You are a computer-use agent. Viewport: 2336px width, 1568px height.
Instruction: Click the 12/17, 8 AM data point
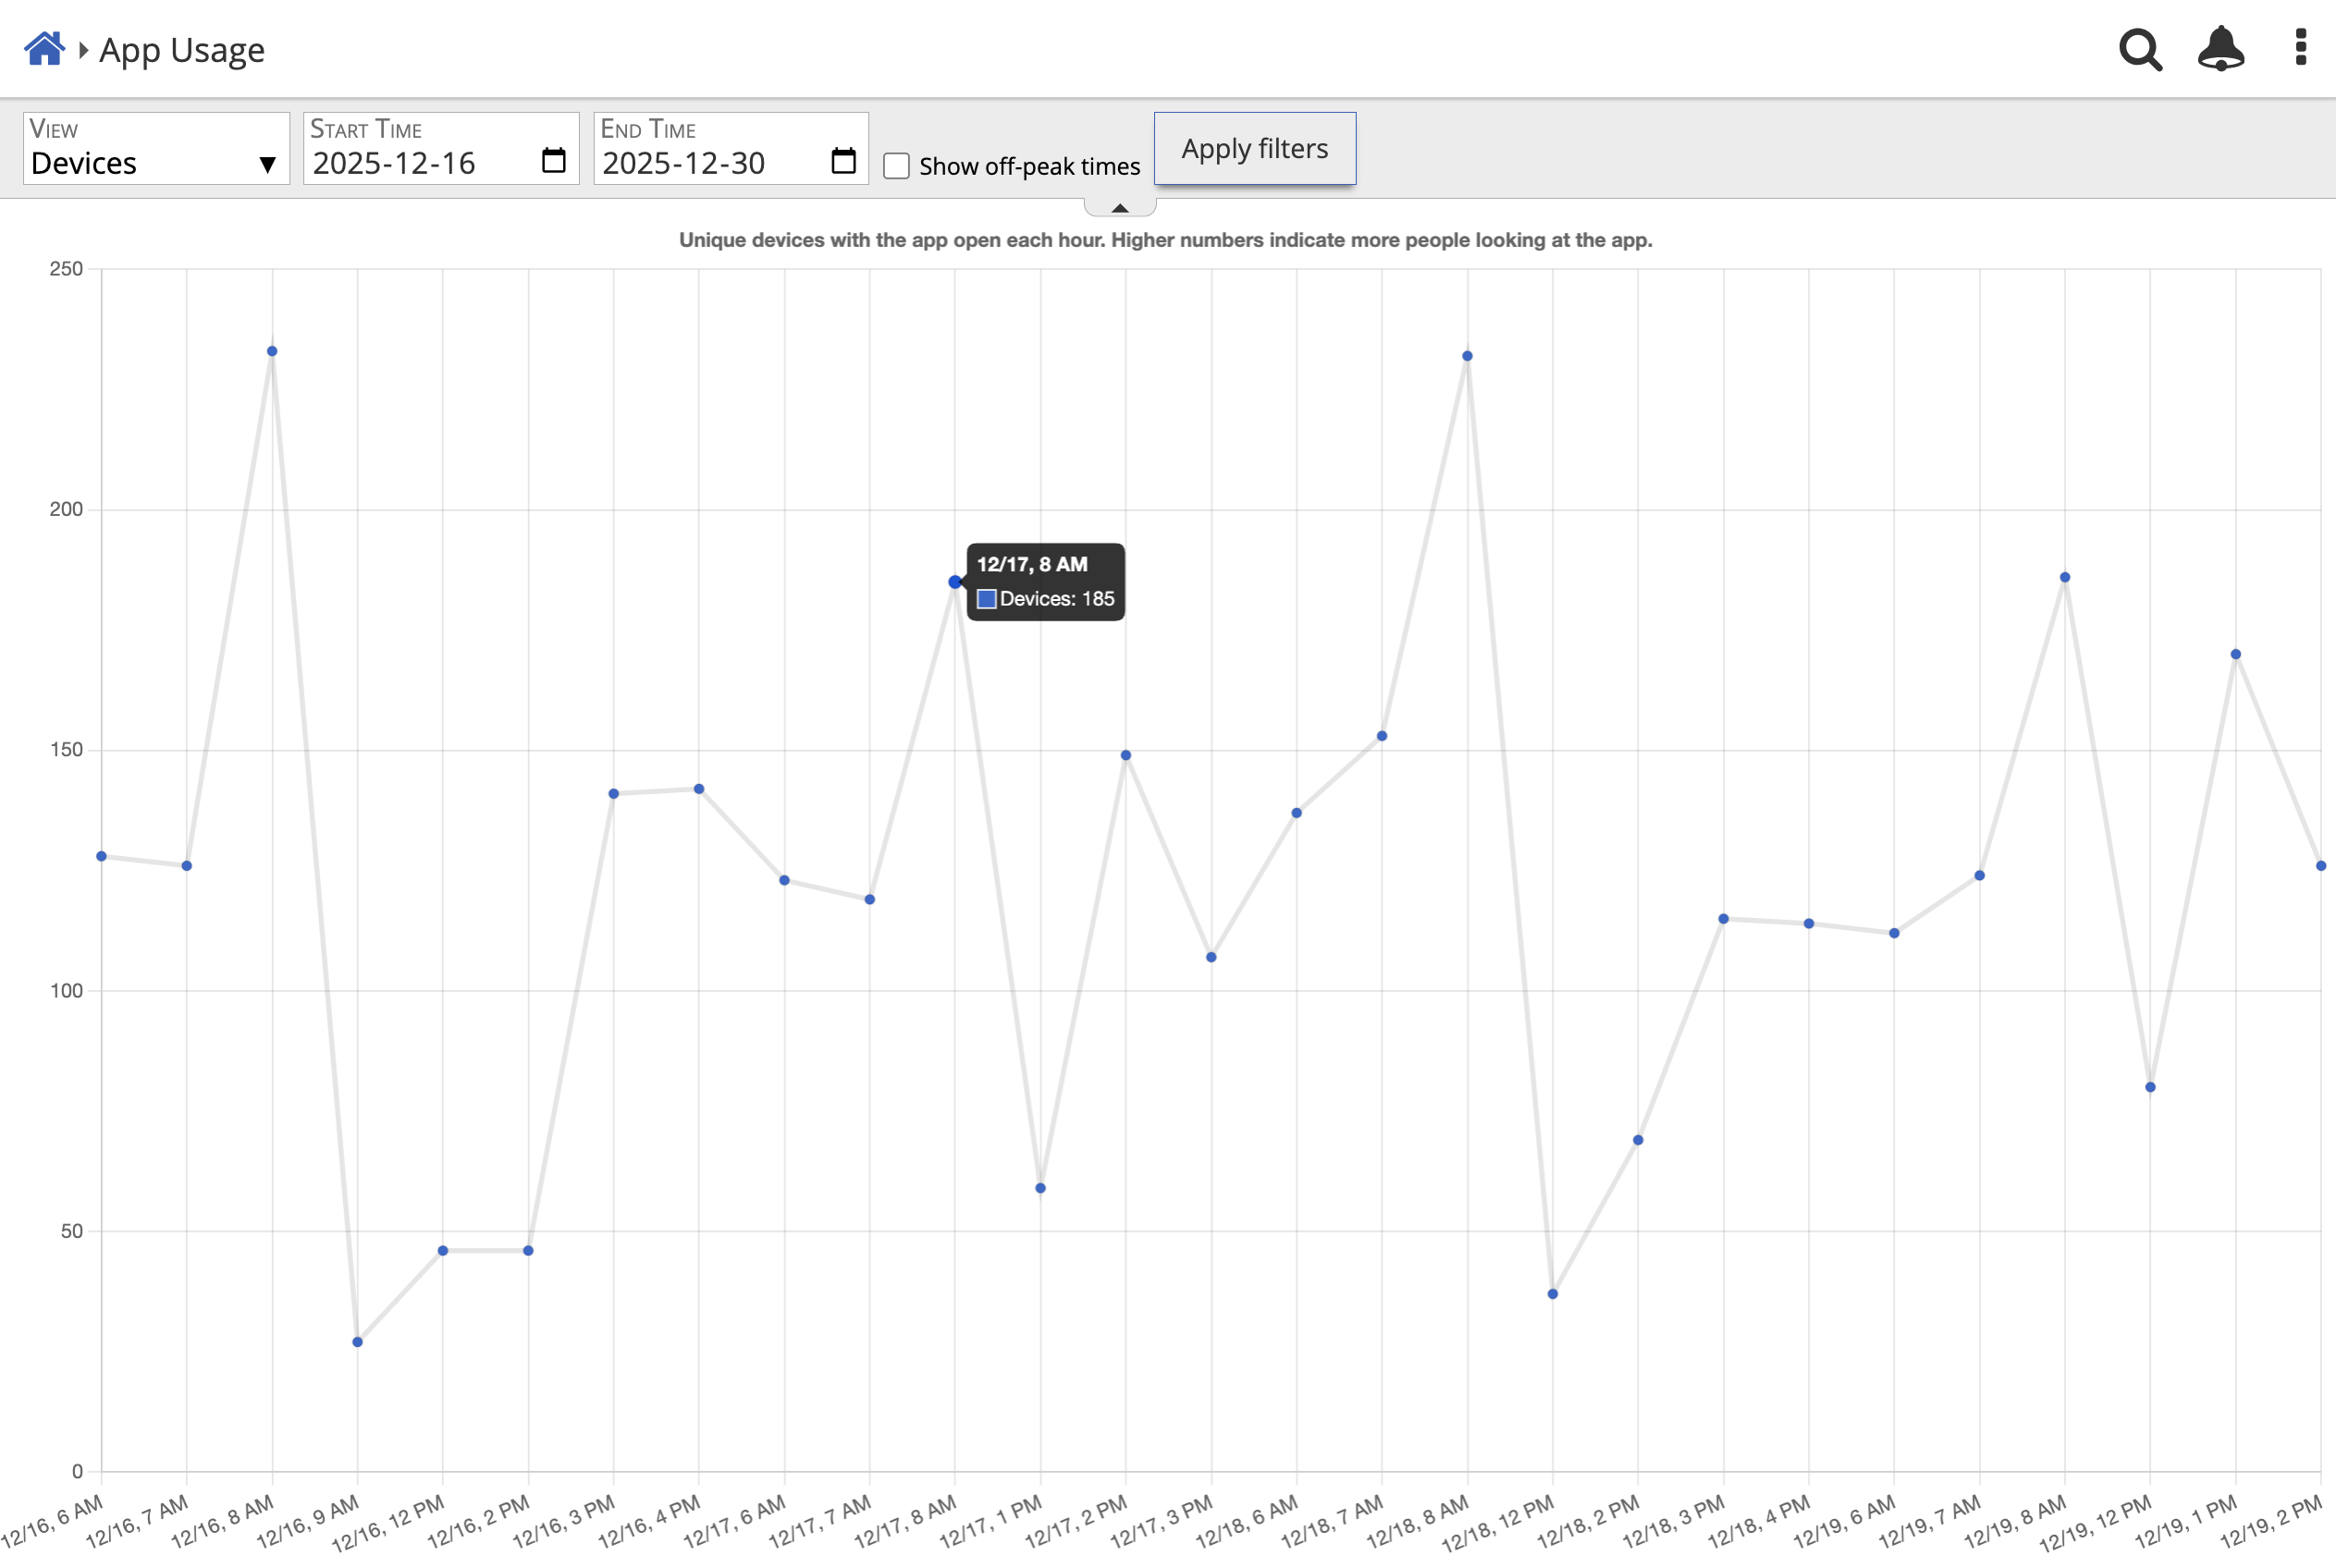(x=955, y=582)
